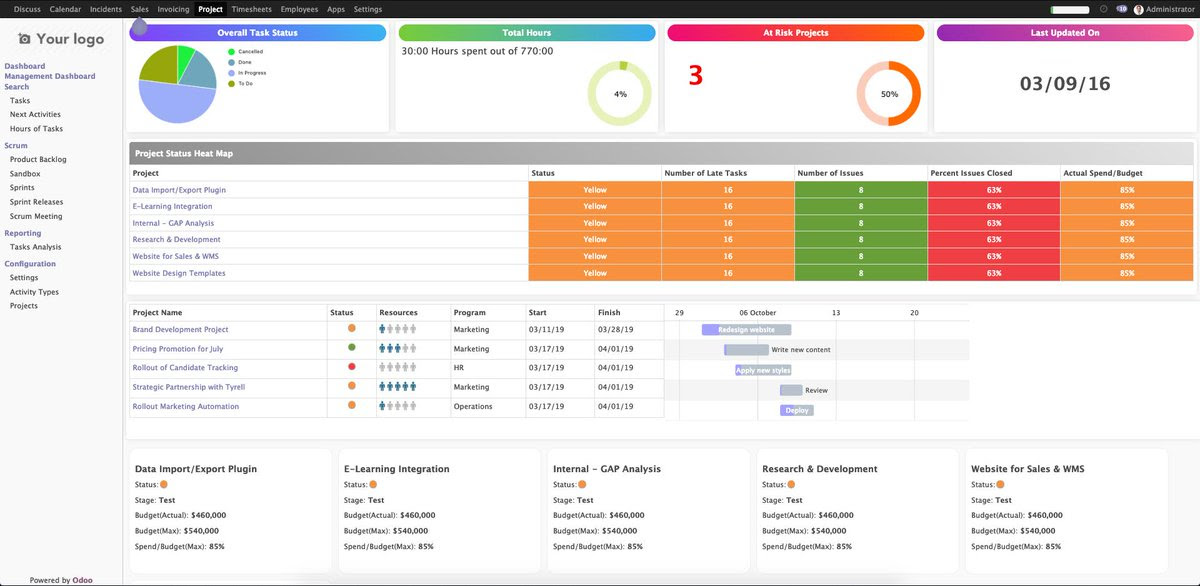Open Projects under Configuration
This screenshot has width=1200, height=586.
click(24, 306)
